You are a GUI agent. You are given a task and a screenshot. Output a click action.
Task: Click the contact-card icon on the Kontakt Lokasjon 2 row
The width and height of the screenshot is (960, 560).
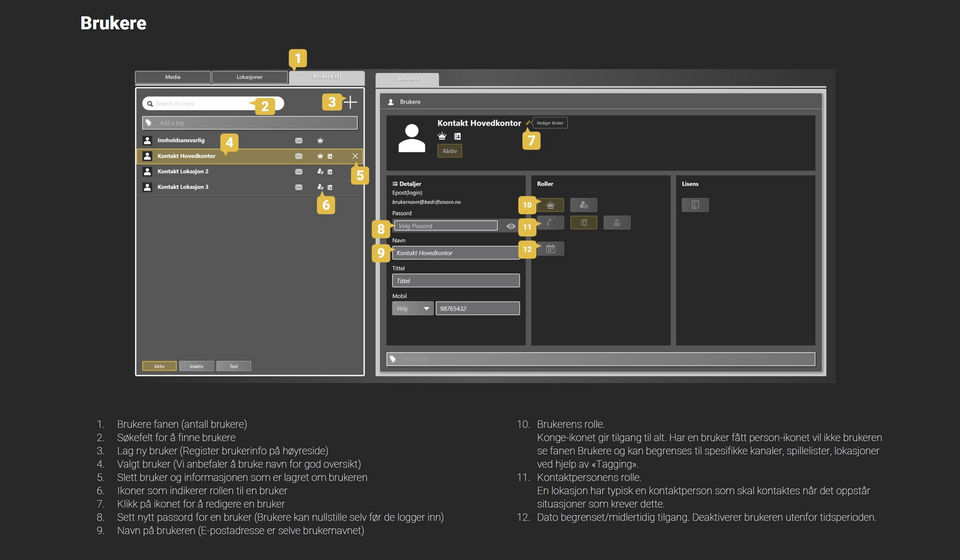(330, 171)
